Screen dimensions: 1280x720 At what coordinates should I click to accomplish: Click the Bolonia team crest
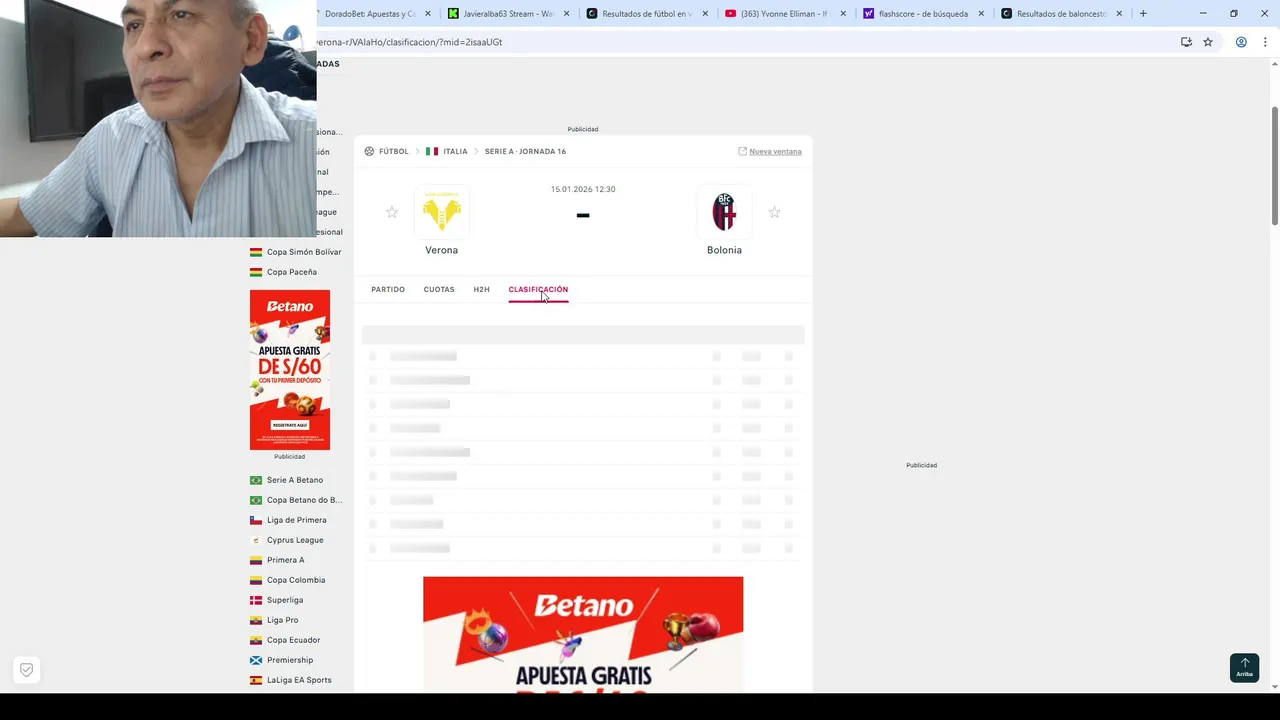[724, 212]
